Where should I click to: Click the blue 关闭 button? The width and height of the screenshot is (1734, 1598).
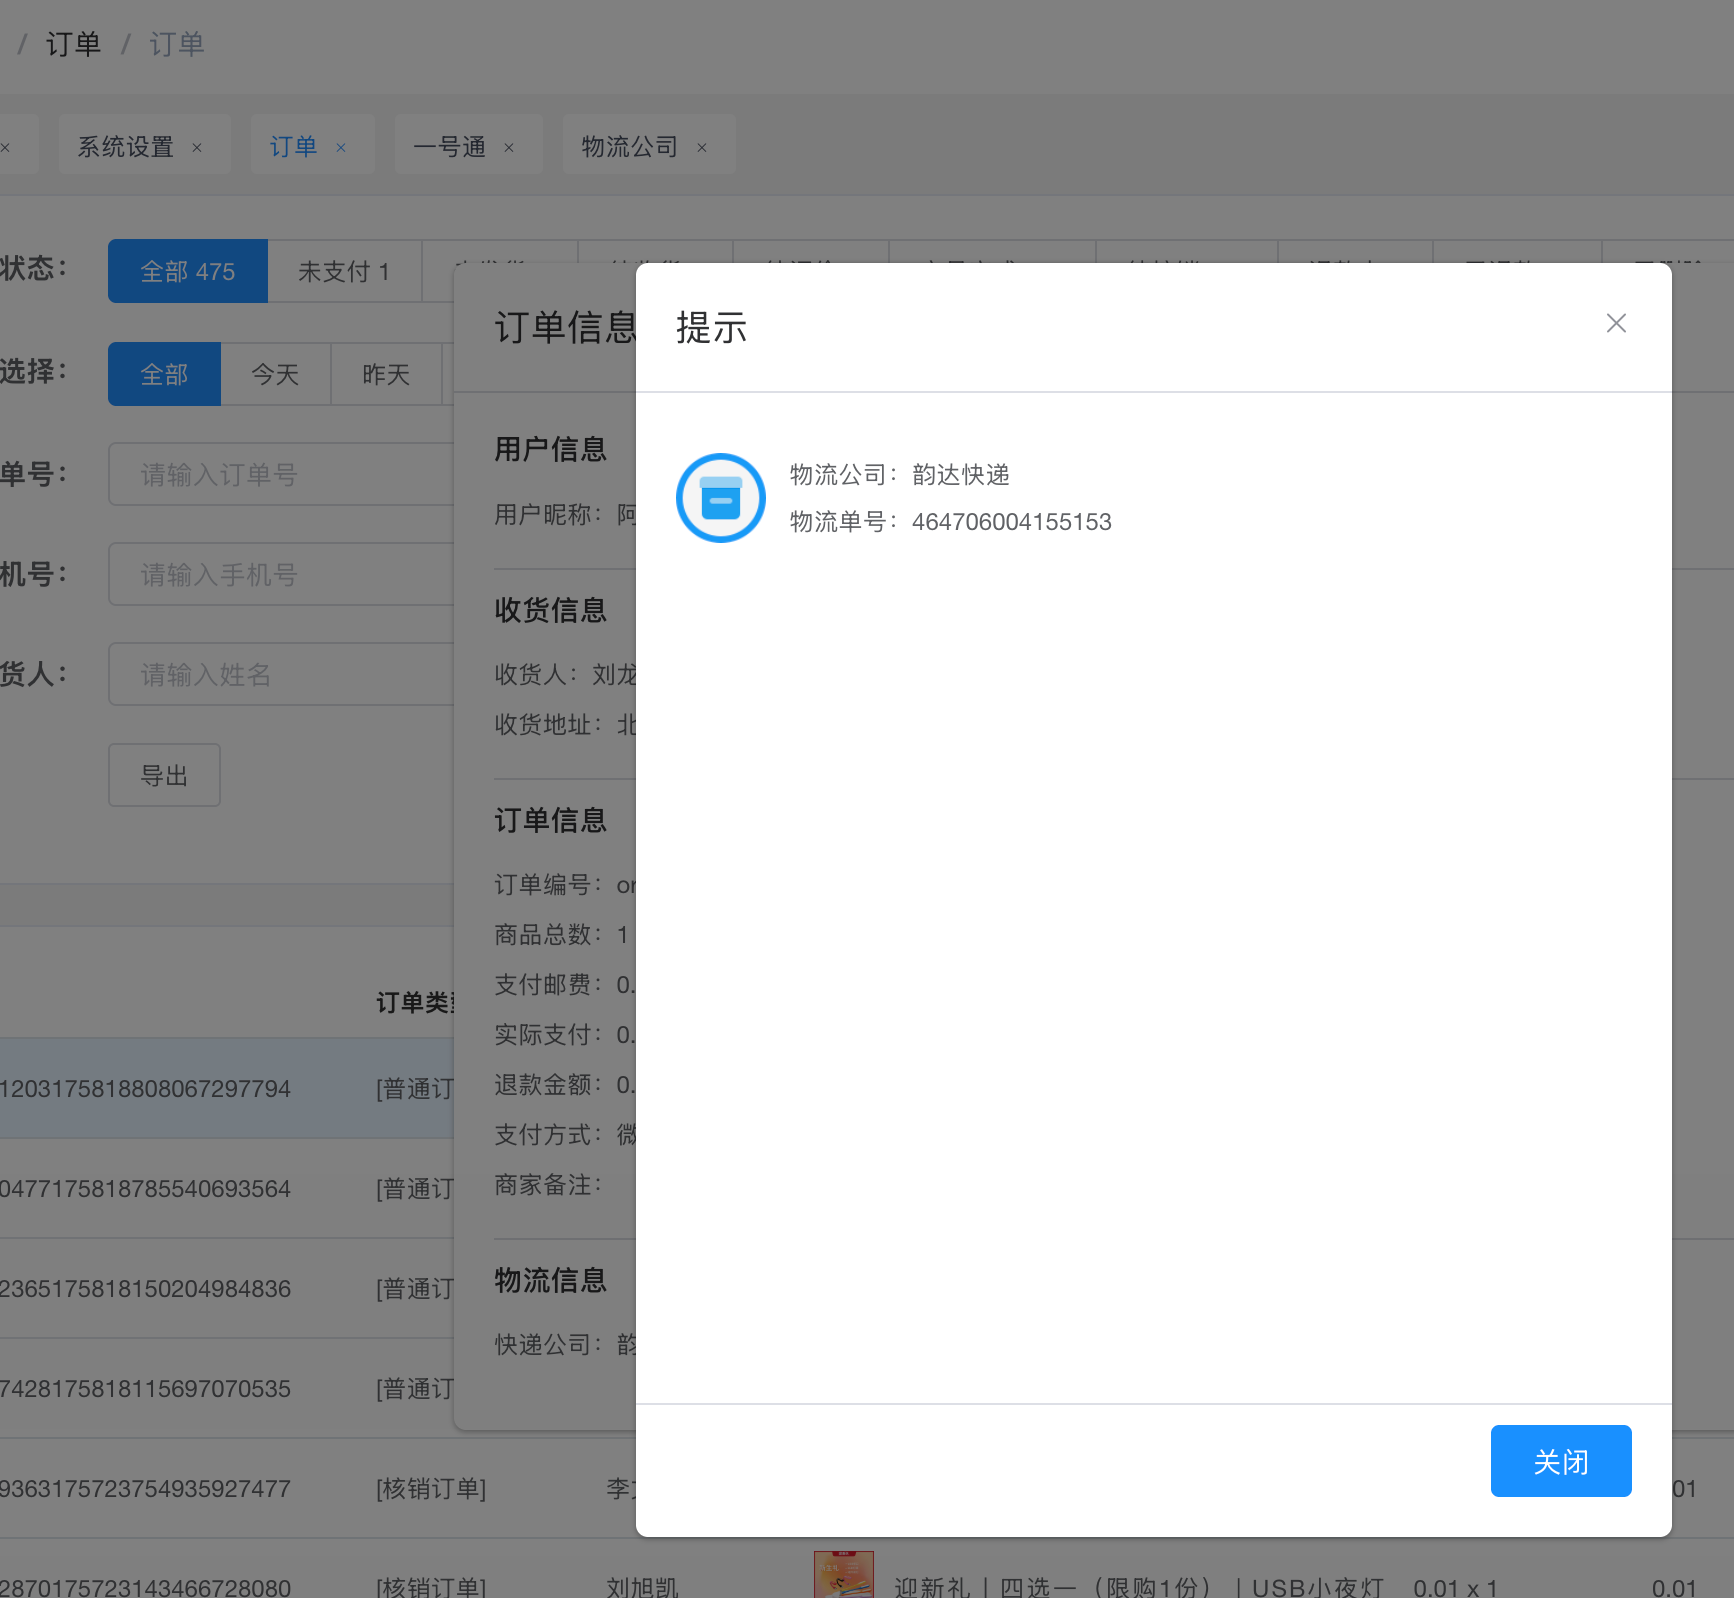1561,1461
